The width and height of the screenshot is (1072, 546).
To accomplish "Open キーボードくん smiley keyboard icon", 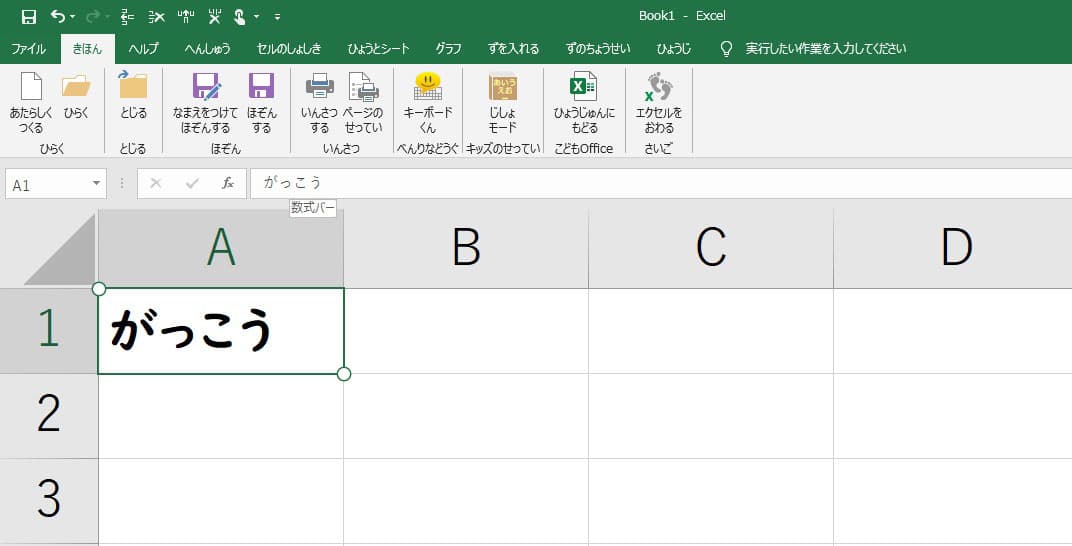I will 428,87.
